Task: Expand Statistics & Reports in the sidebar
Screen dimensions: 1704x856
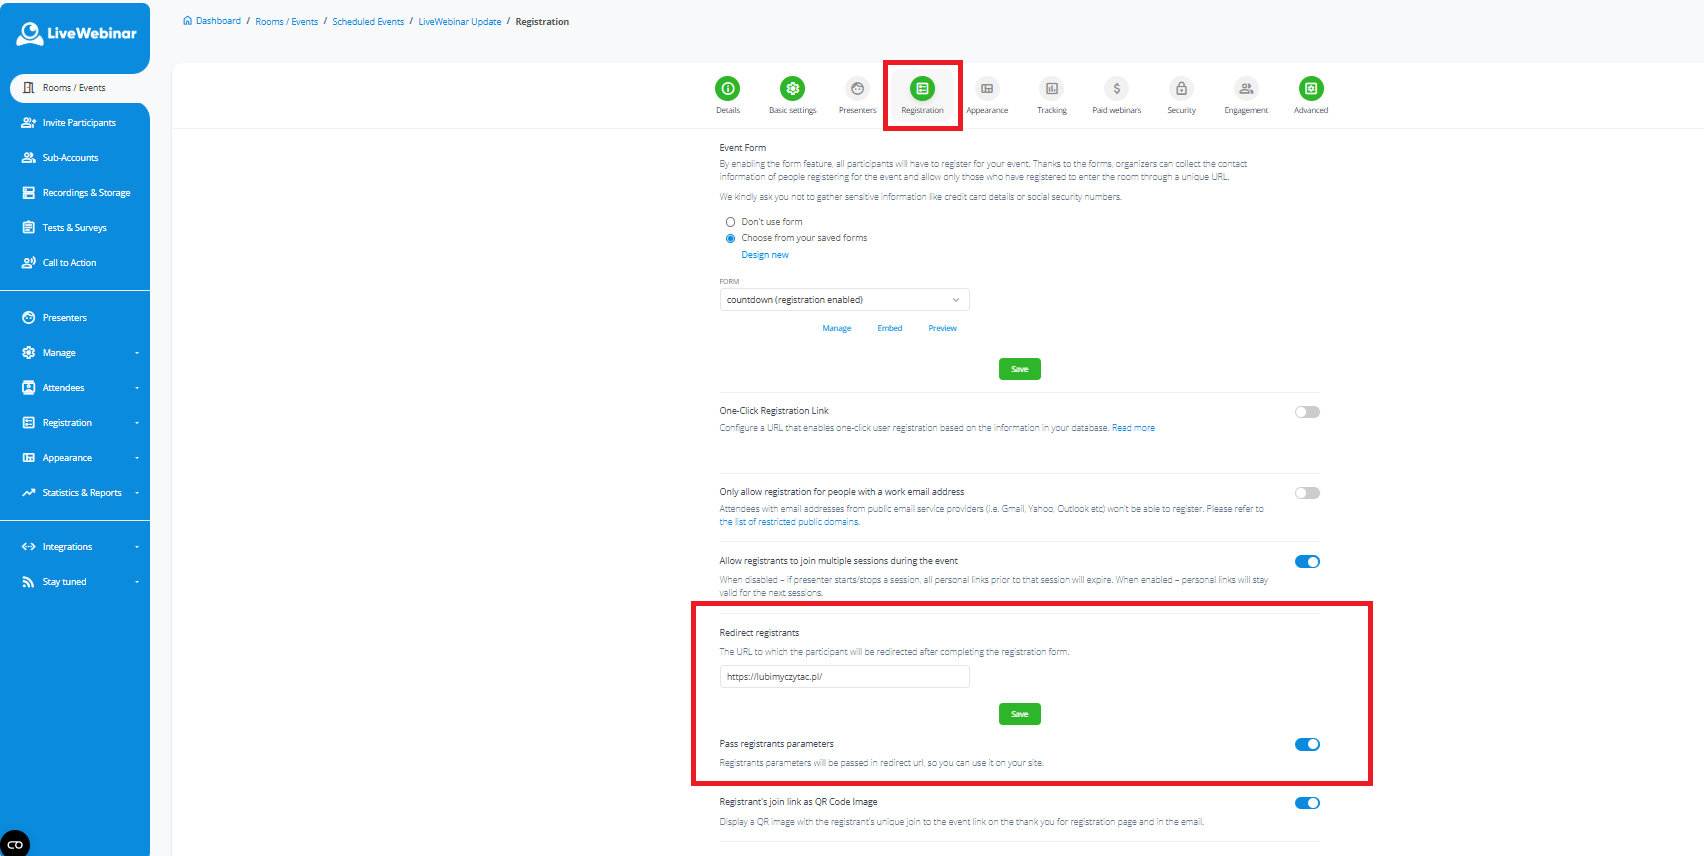Action: click(80, 493)
